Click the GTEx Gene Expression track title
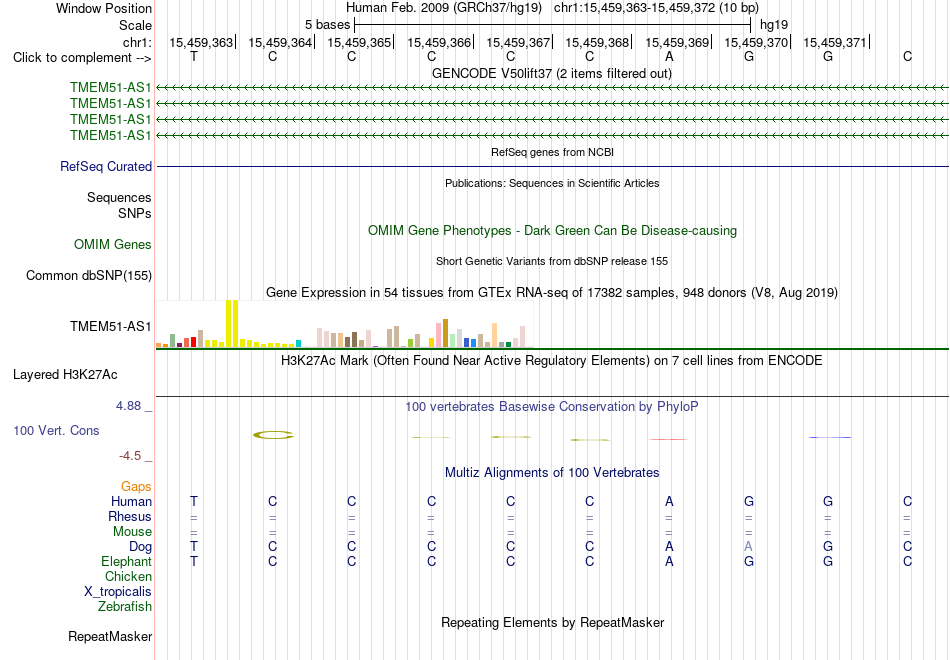Viewport: 950px width, 660px height. point(552,293)
